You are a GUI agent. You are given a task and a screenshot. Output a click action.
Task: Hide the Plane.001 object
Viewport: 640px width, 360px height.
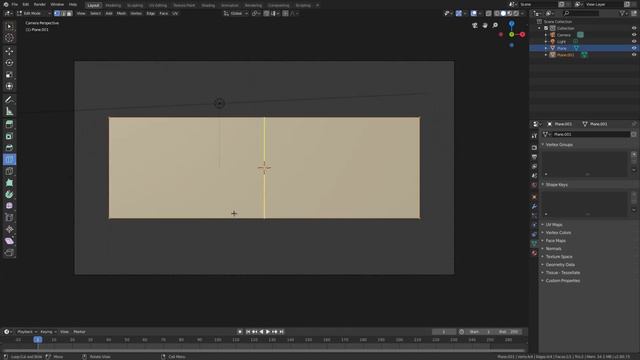(634, 55)
